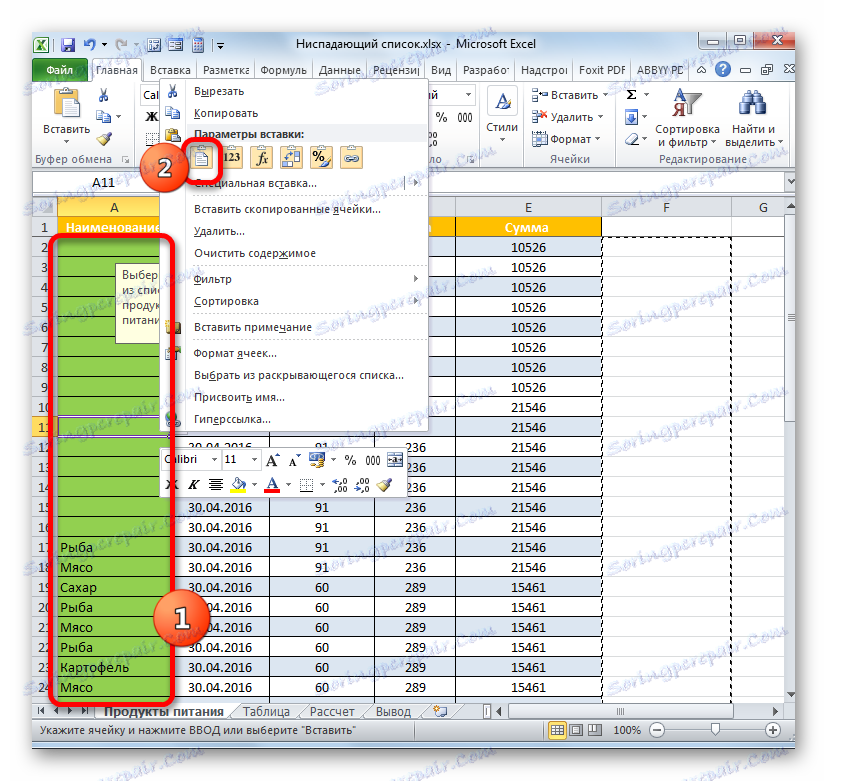The width and height of the screenshot is (842, 781).
Task: Toggle Comma Style 000 on mini toolbar
Action: pos(373,460)
